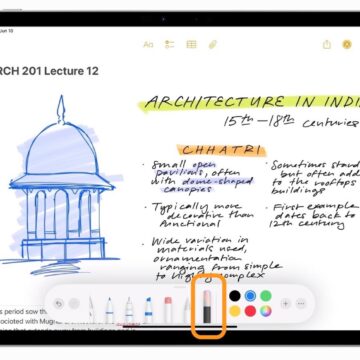Select the thin fountain pen tool

91,310
